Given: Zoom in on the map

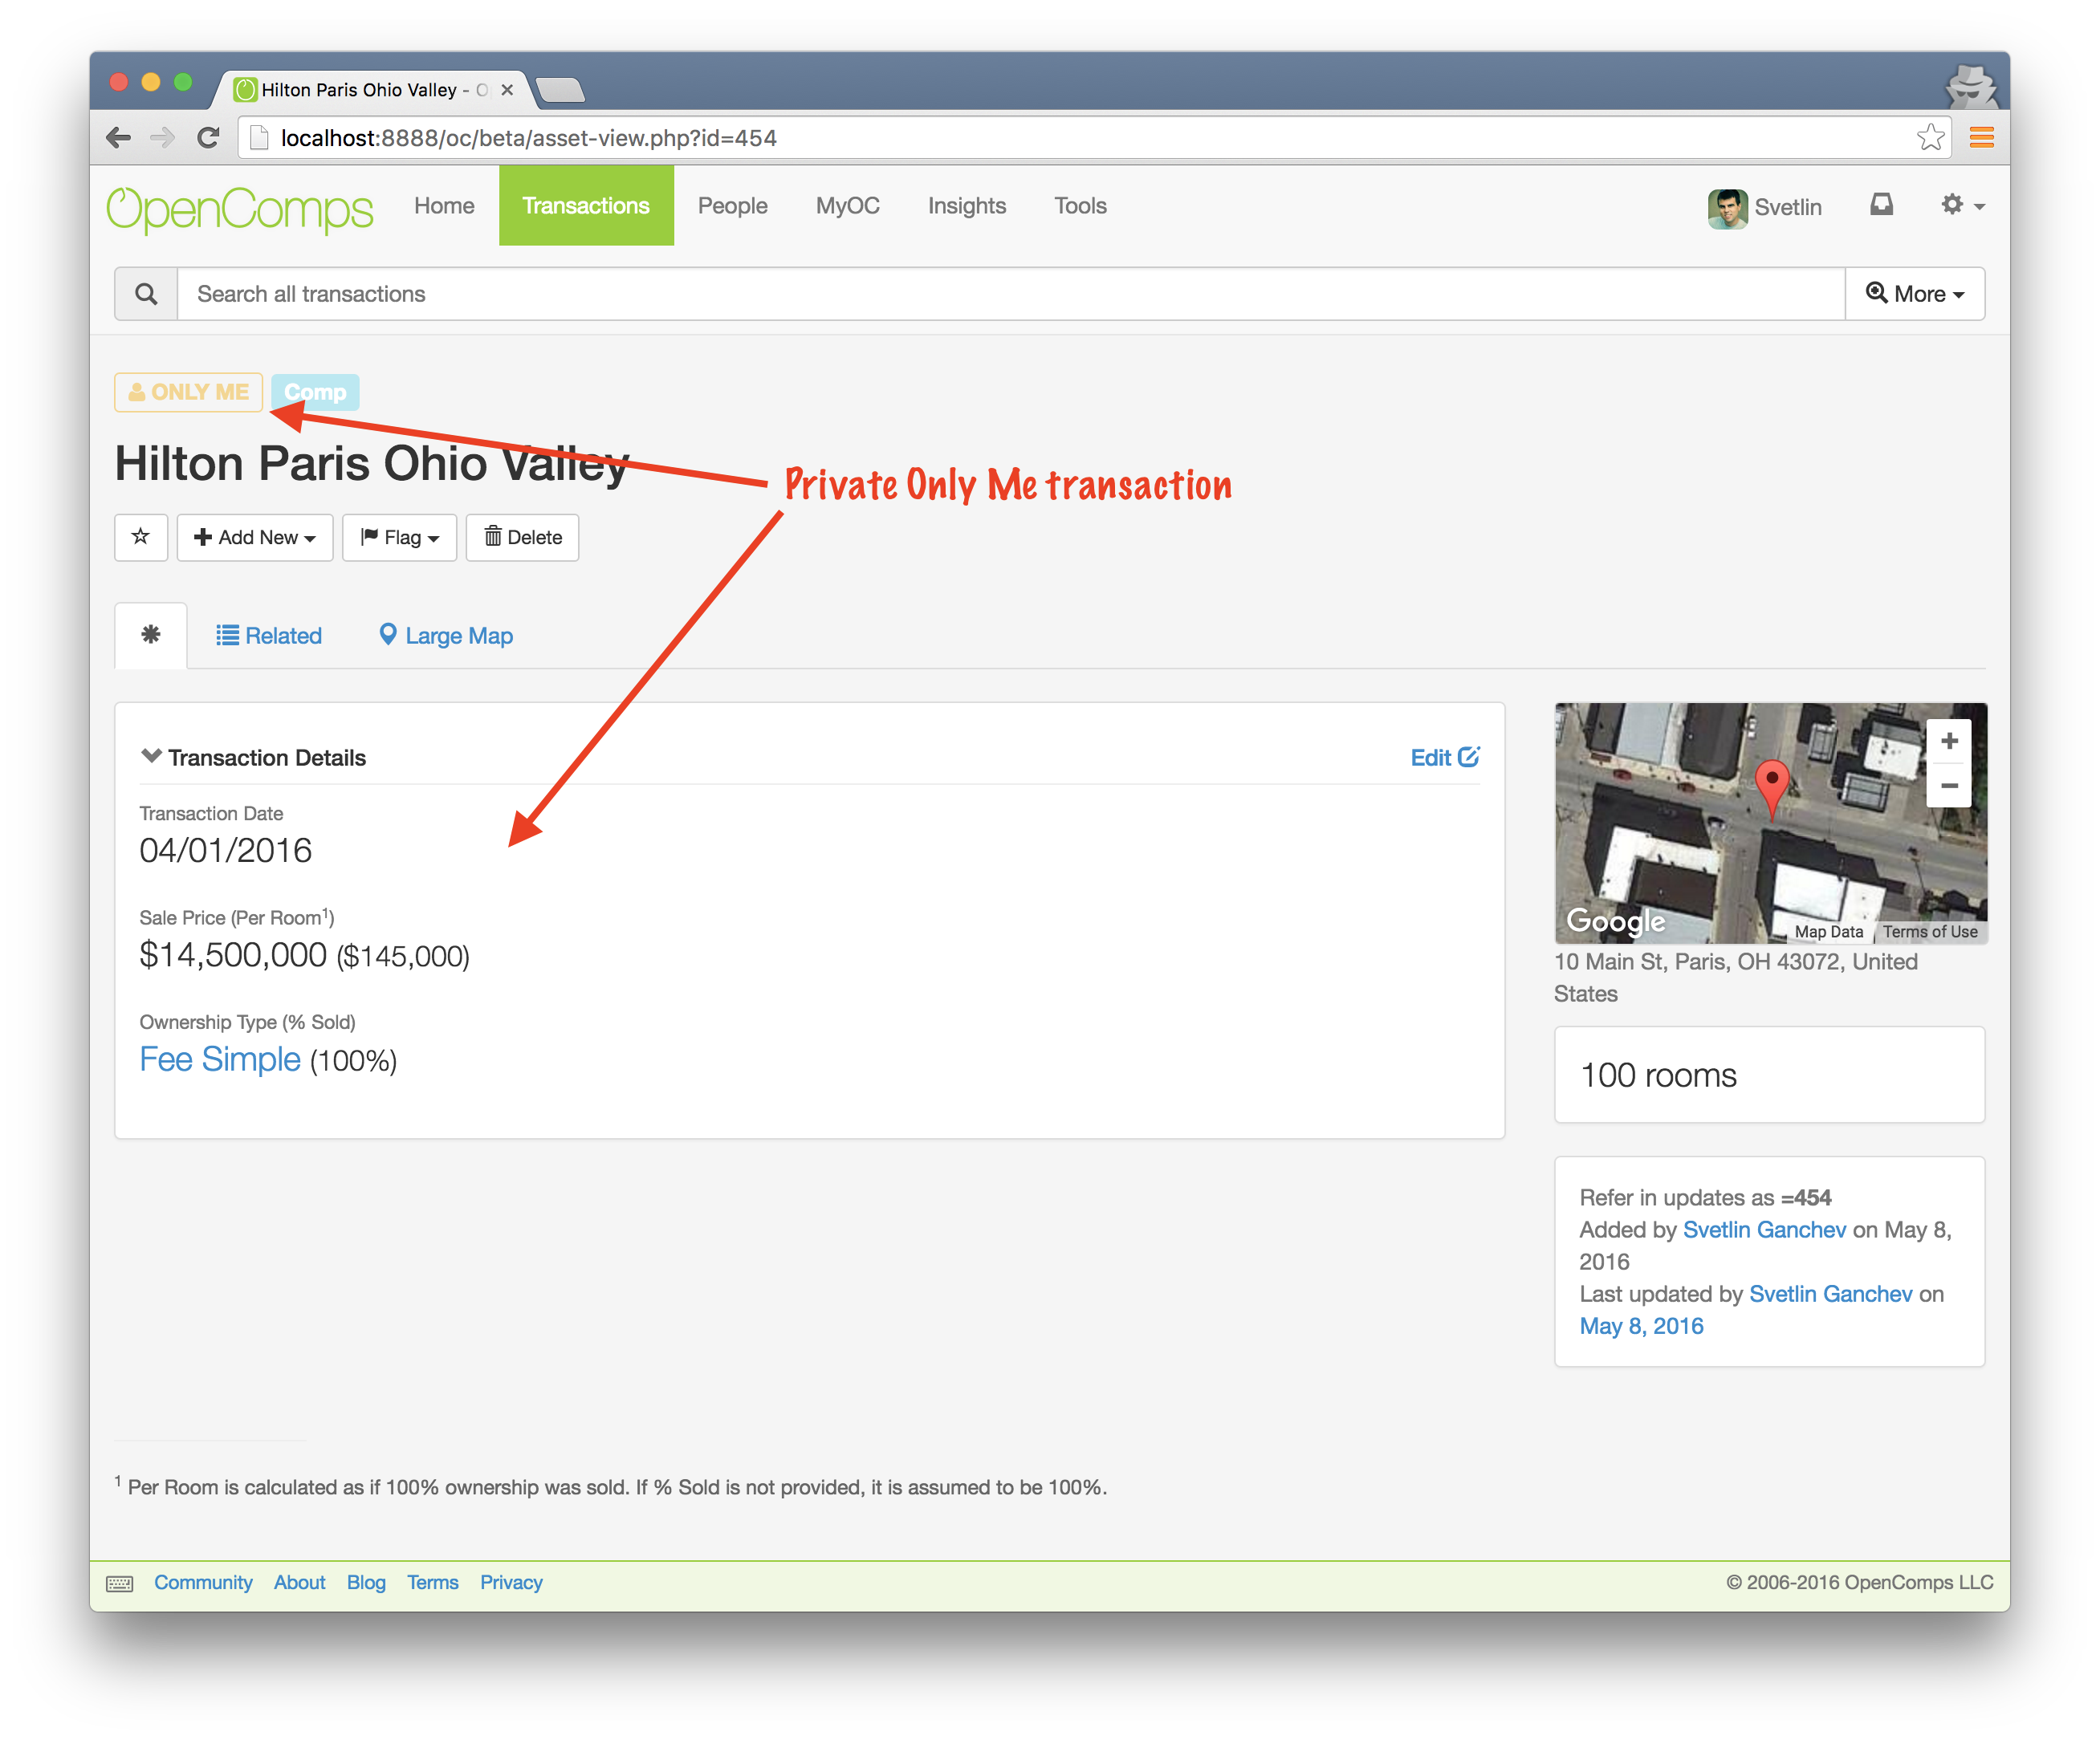Looking at the screenshot, I should (x=1948, y=741).
